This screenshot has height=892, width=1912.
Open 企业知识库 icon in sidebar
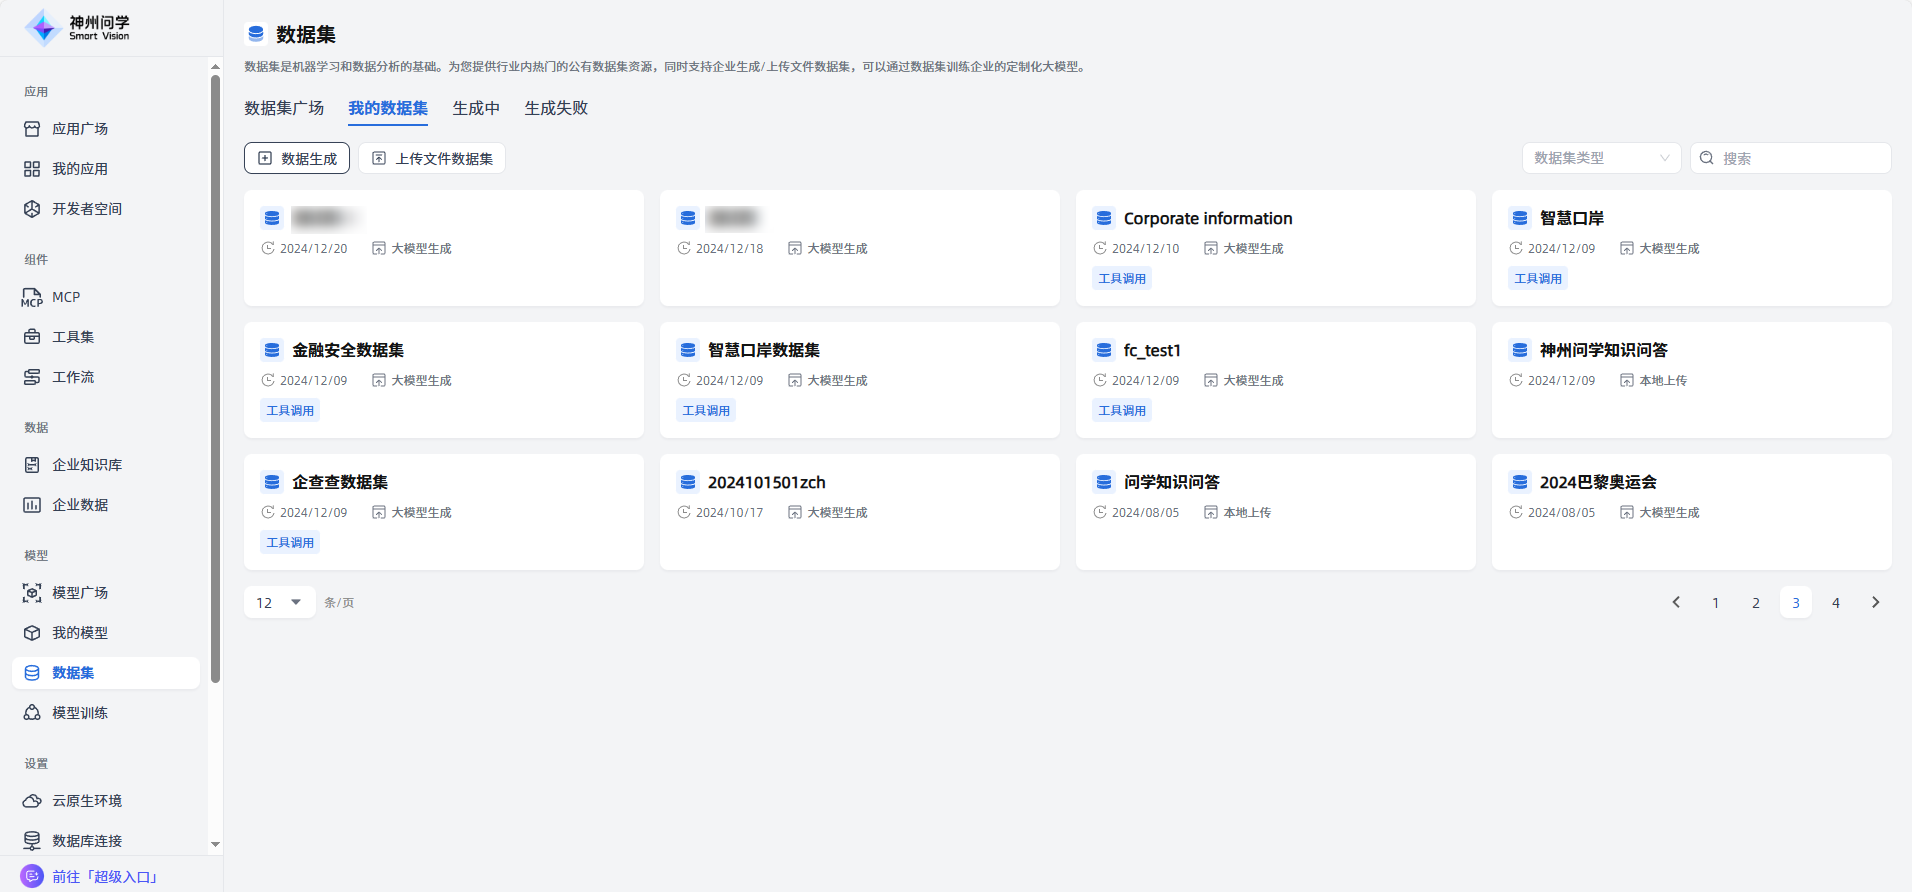click(32, 465)
